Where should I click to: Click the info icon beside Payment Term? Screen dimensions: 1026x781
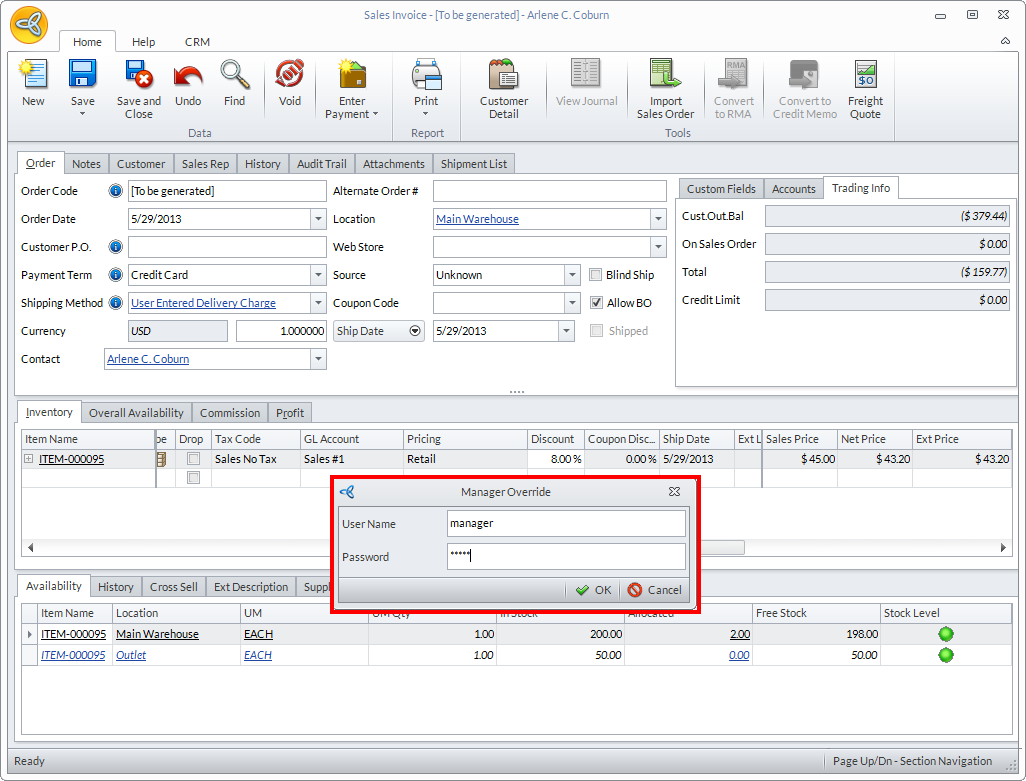point(116,275)
